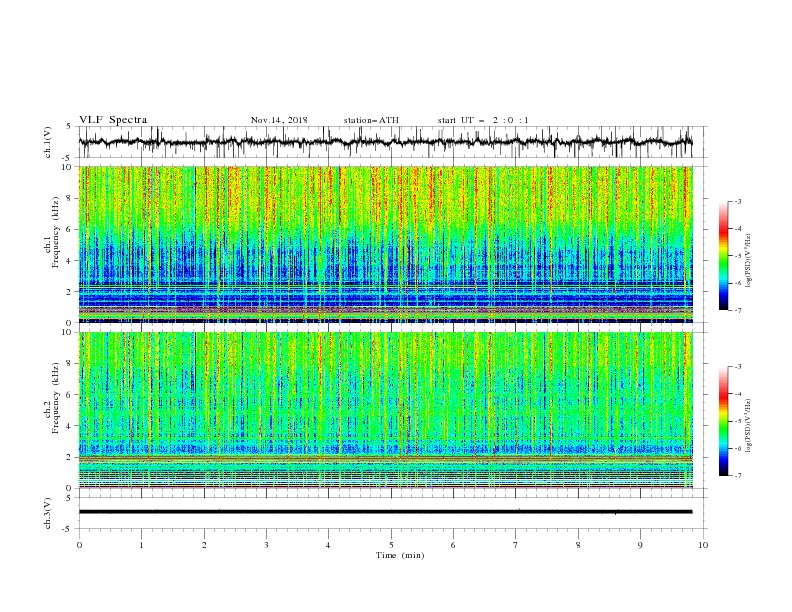The height and width of the screenshot is (612, 792).
Task: Click the ch.2 spectrogram color scale bar
Action: (x=723, y=421)
